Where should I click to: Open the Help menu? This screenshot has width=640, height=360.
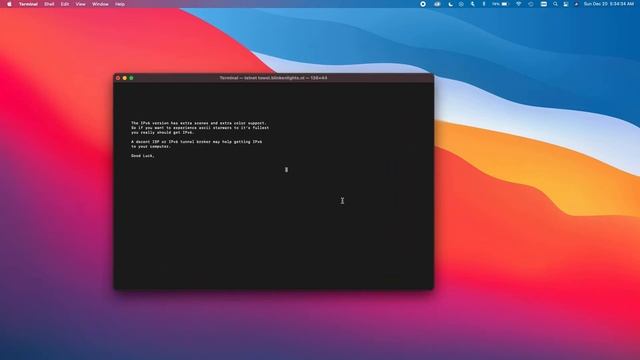[x=120, y=4]
